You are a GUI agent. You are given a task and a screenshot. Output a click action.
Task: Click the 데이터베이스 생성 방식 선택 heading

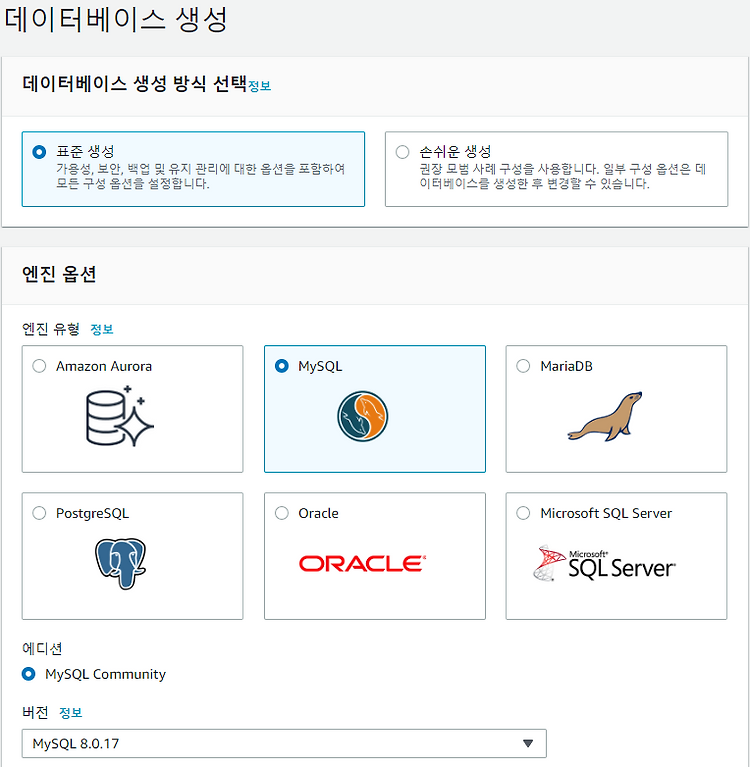(135, 84)
